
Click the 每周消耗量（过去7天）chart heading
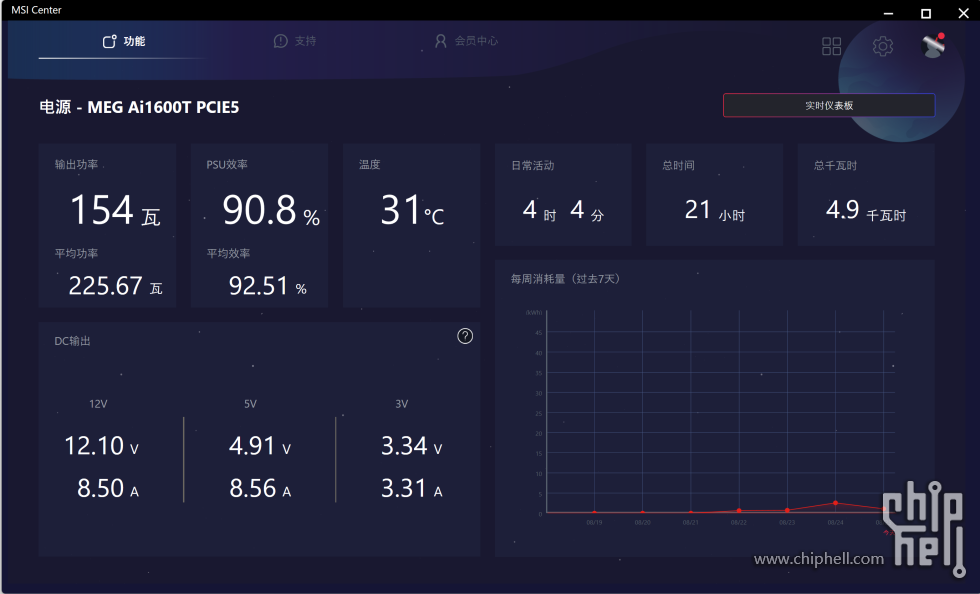pos(565,279)
